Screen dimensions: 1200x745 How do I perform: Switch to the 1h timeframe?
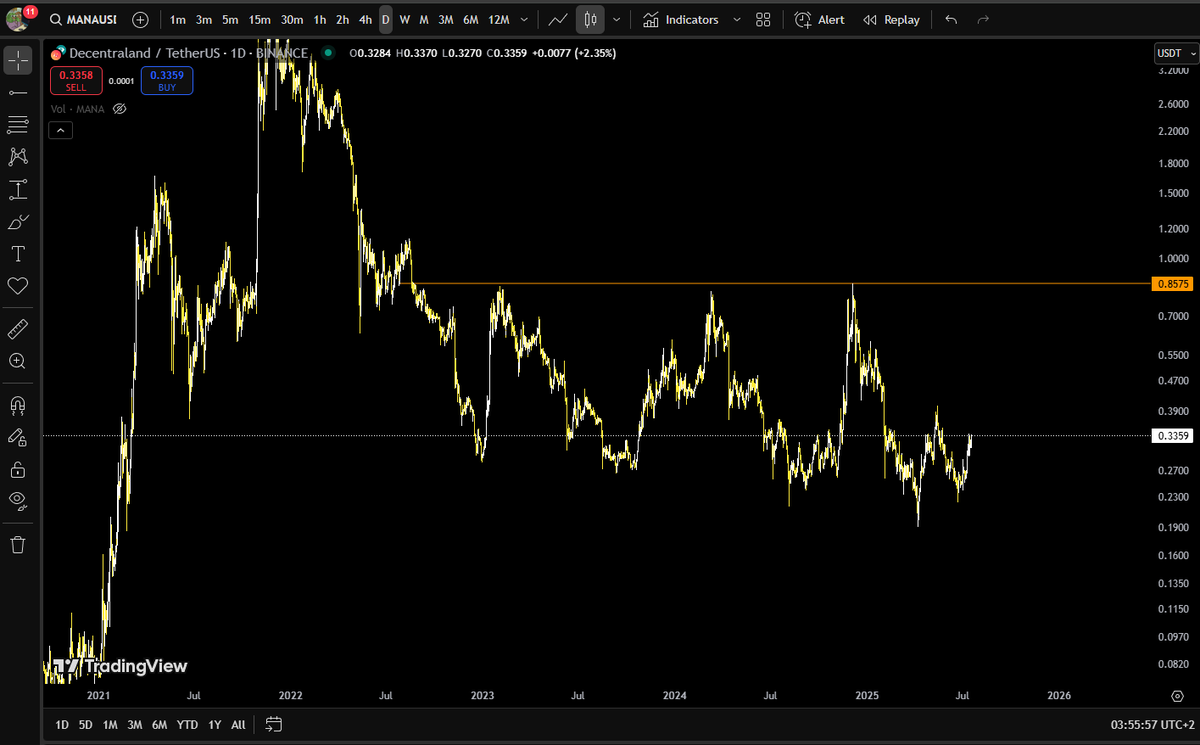click(x=320, y=19)
